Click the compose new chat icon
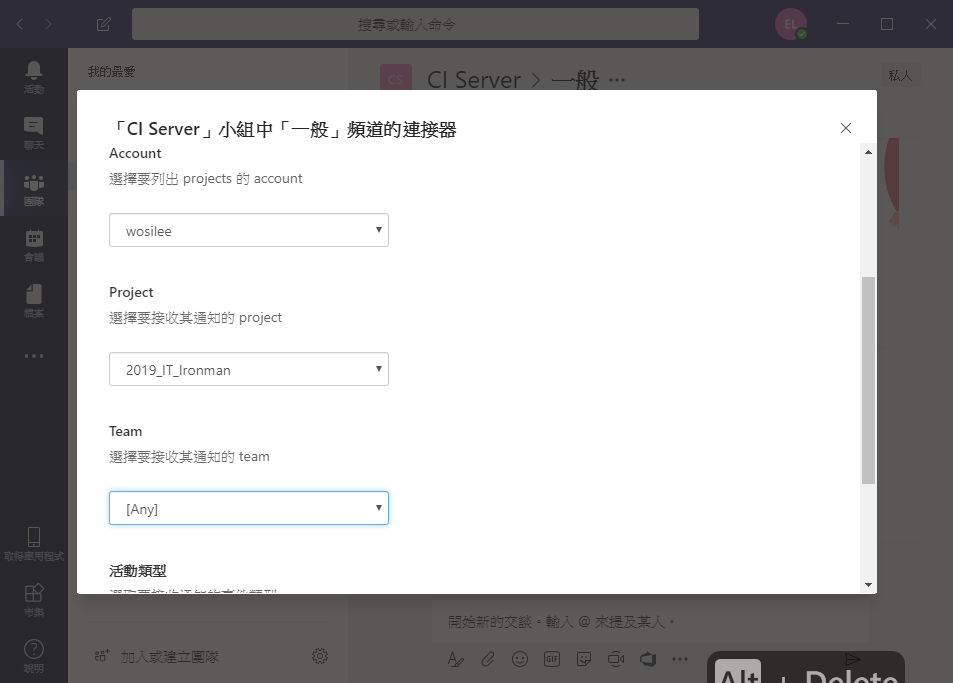The width and height of the screenshot is (953, 683). point(103,24)
